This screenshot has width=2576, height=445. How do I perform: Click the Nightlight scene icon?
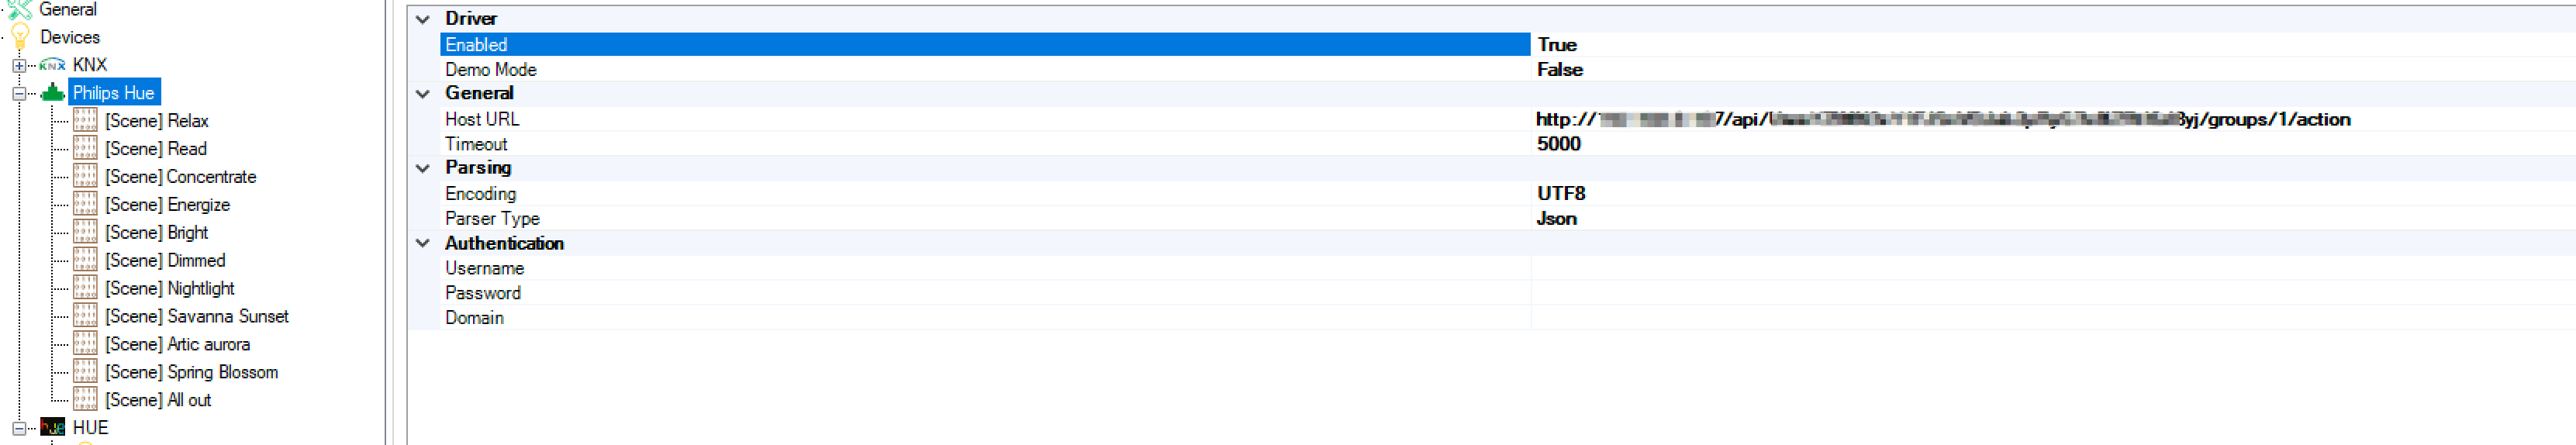pyautogui.click(x=85, y=289)
